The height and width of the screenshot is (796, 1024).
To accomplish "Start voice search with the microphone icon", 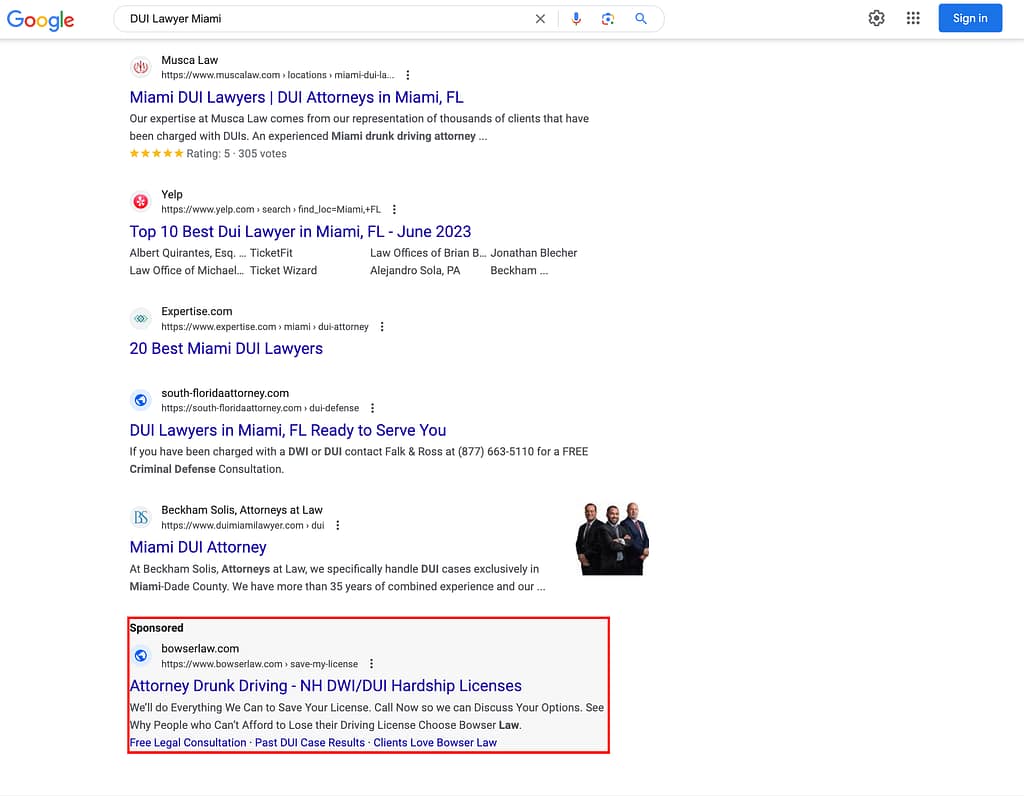I will tap(576, 19).
